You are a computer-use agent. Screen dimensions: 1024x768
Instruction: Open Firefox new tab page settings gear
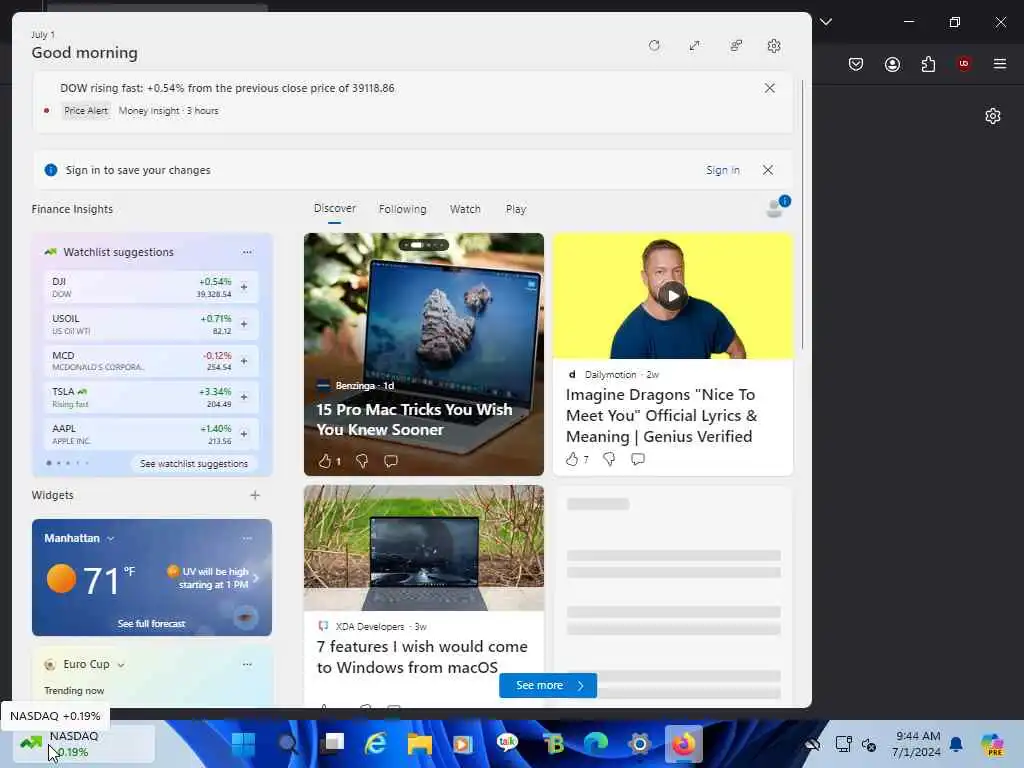(x=993, y=116)
